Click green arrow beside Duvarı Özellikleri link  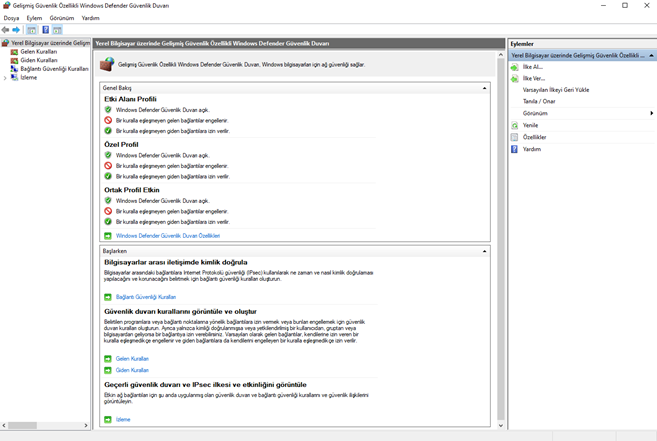108,236
